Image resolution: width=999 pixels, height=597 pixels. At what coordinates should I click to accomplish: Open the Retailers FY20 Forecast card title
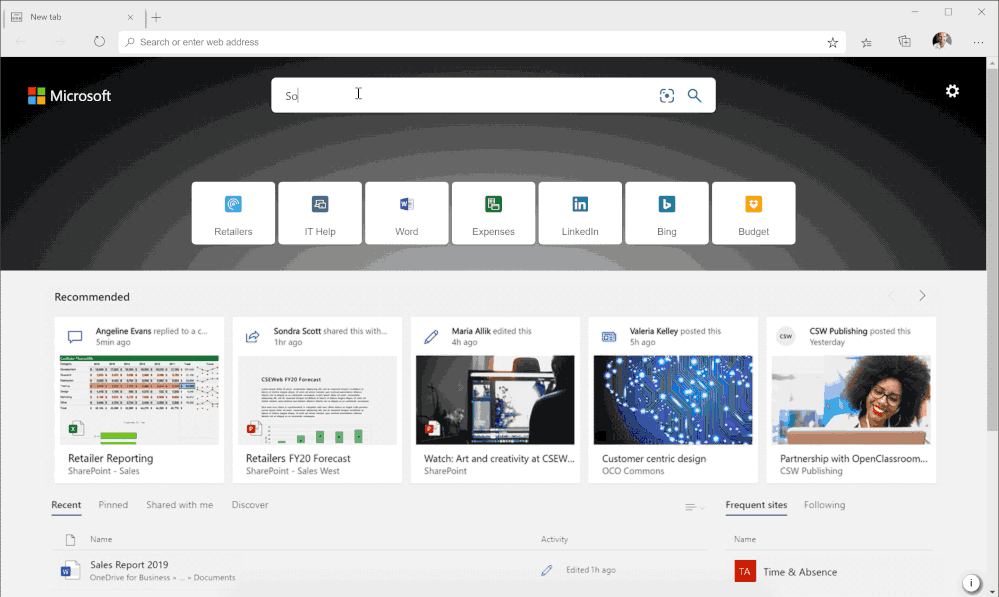click(298, 458)
